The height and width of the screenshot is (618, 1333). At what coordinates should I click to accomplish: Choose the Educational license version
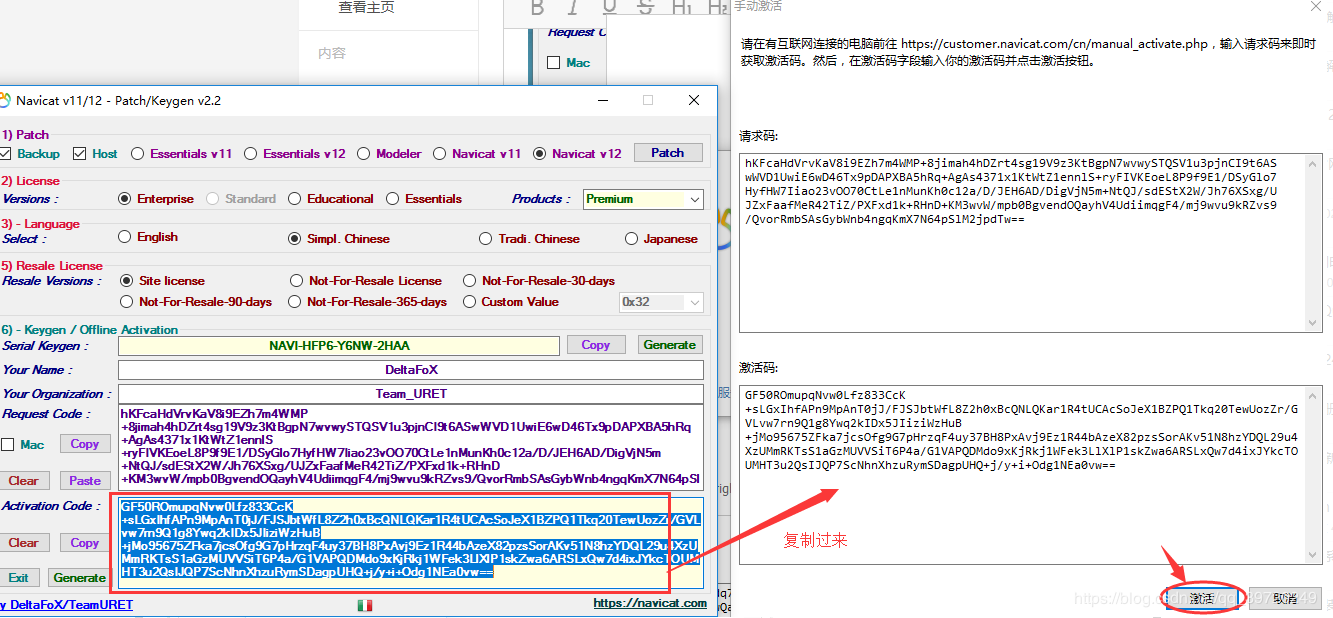[x=294, y=198]
